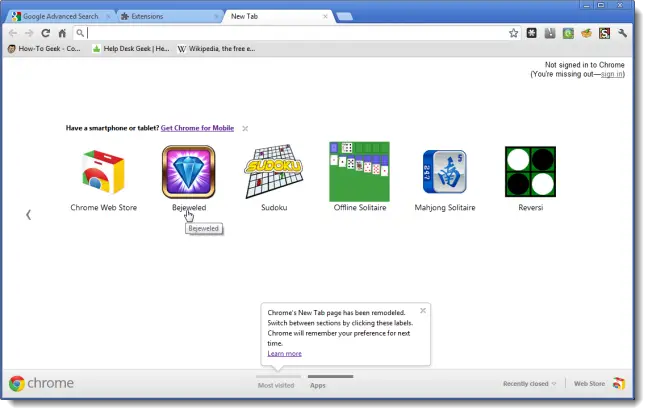The height and width of the screenshot is (415, 650).
Task: Click the orange basket extension icon
Action: [x=586, y=33]
